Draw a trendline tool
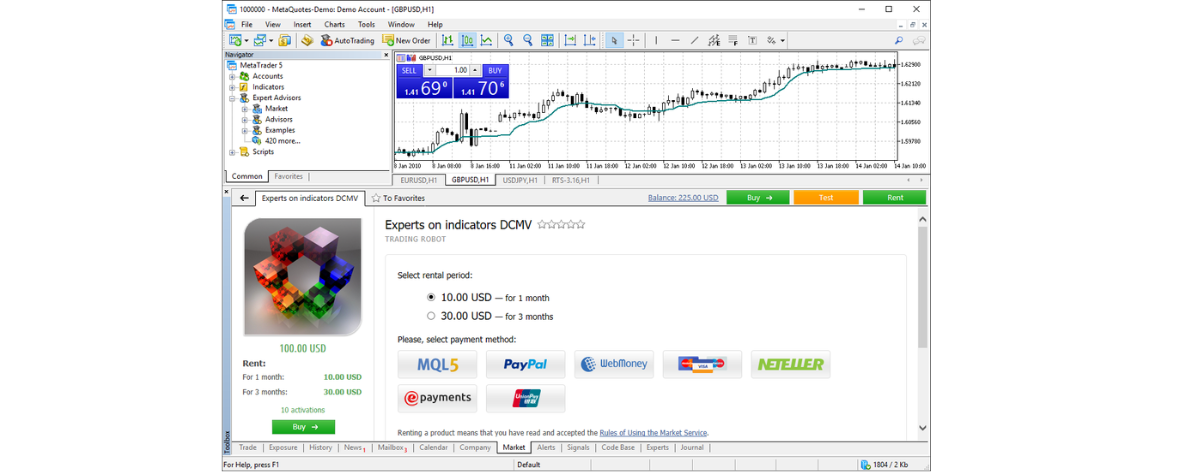This screenshot has height=472, width=1181. pyautogui.click(x=694, y=40)
